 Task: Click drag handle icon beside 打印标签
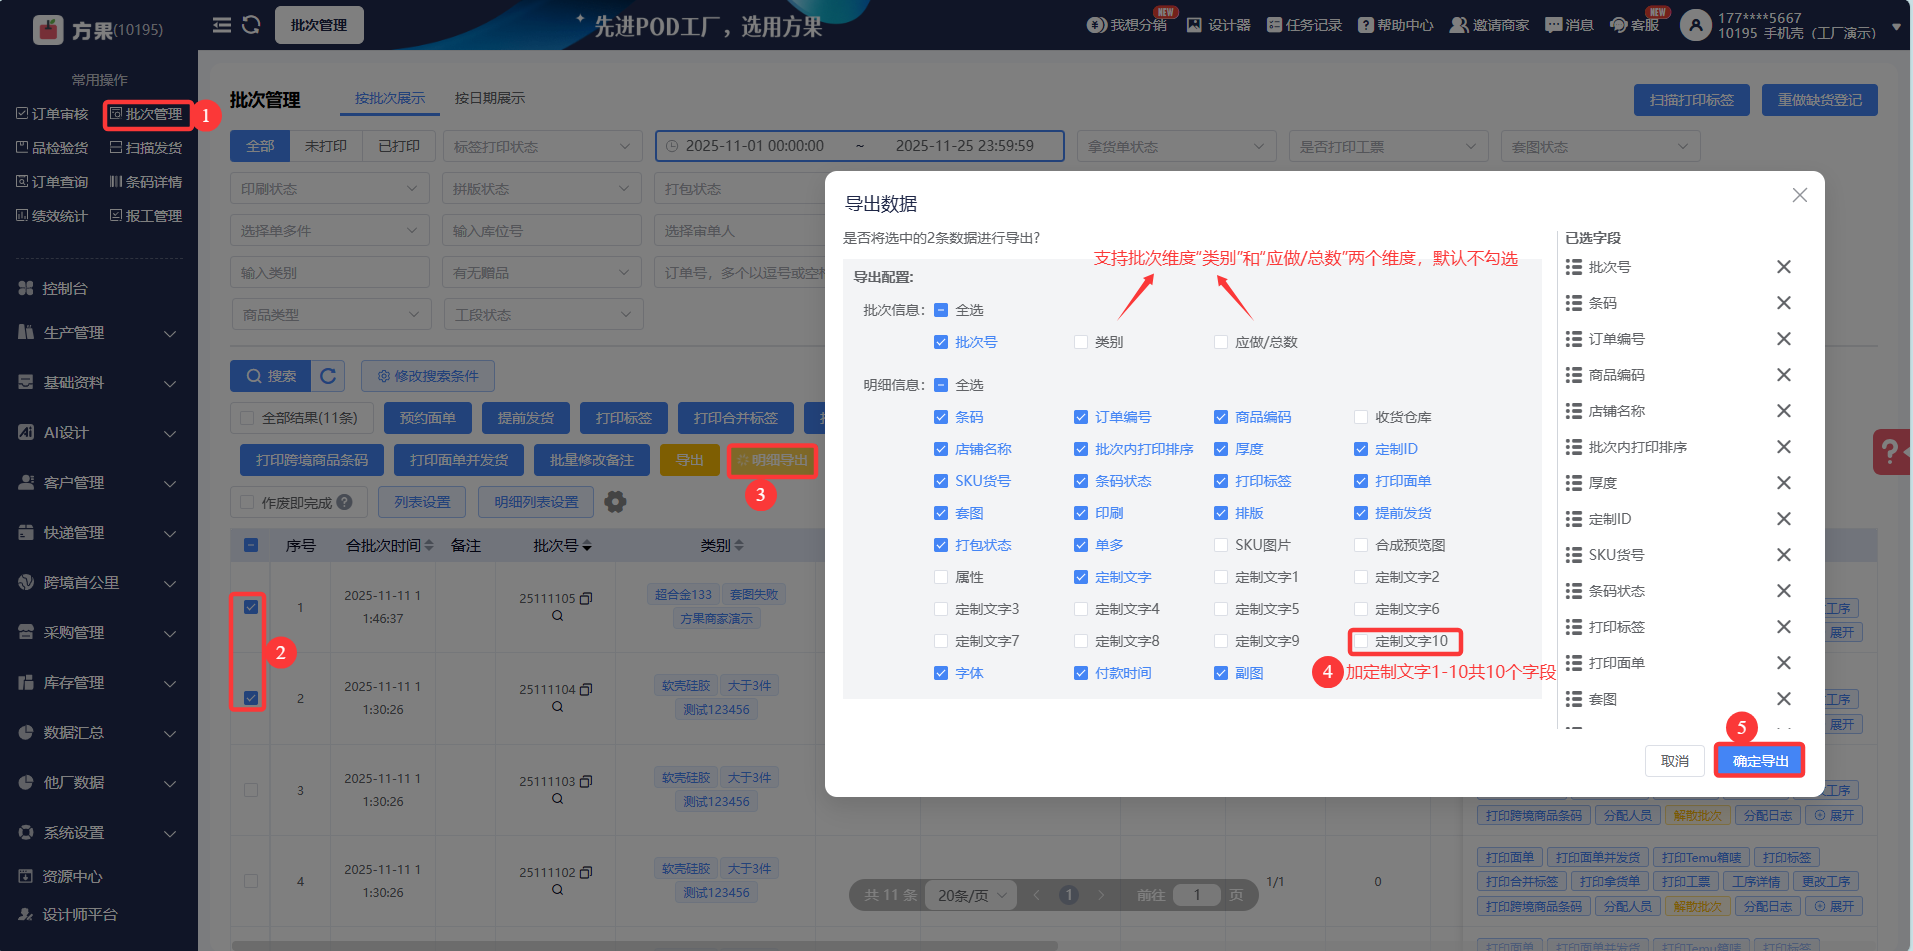(x=1574, y=627)
